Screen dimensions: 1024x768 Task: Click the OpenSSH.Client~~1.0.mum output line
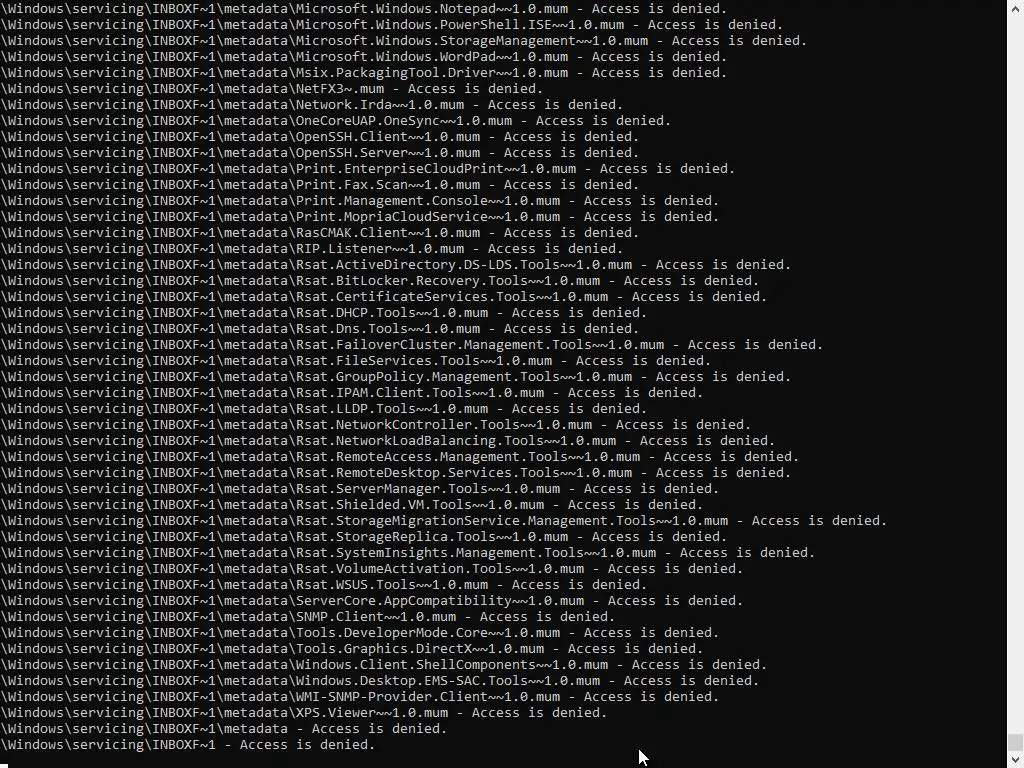(x=319, y=136)
